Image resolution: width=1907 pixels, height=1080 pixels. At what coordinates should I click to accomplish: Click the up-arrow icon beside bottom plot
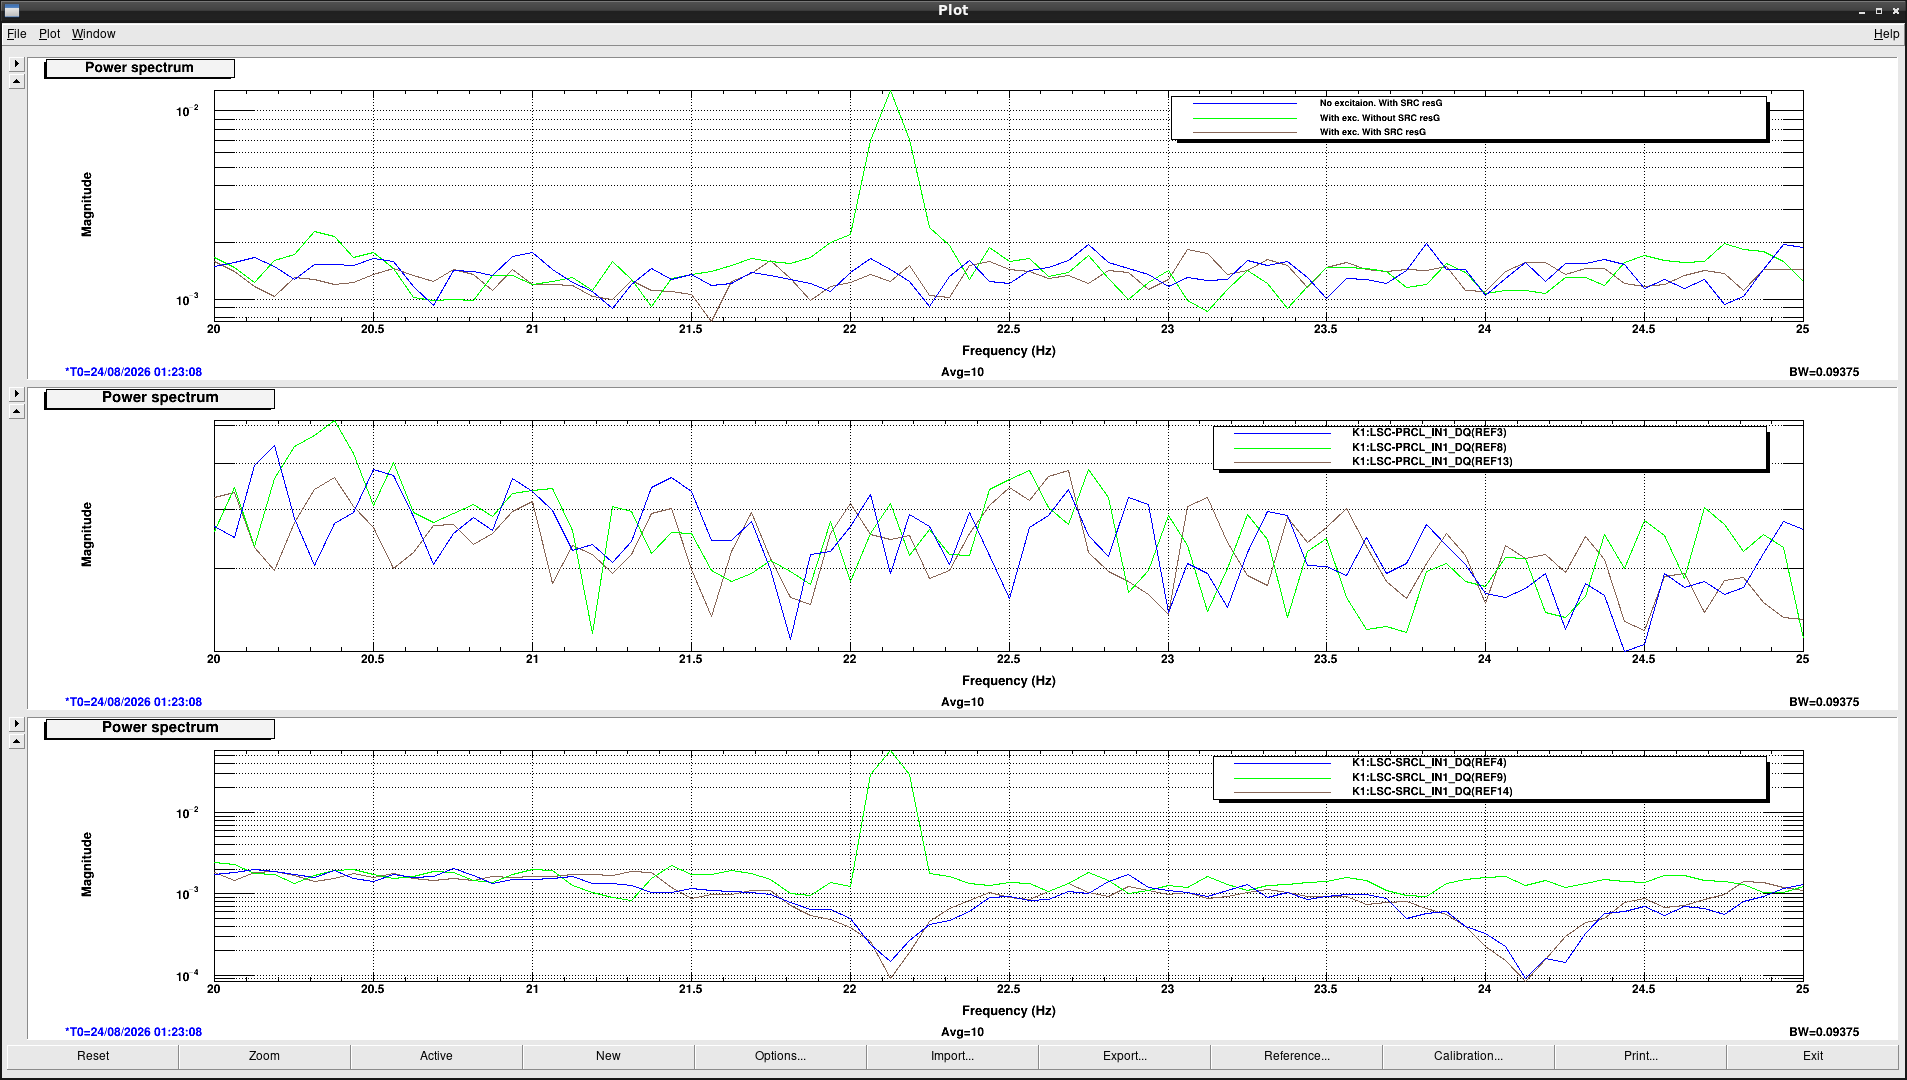coord(16,742)
